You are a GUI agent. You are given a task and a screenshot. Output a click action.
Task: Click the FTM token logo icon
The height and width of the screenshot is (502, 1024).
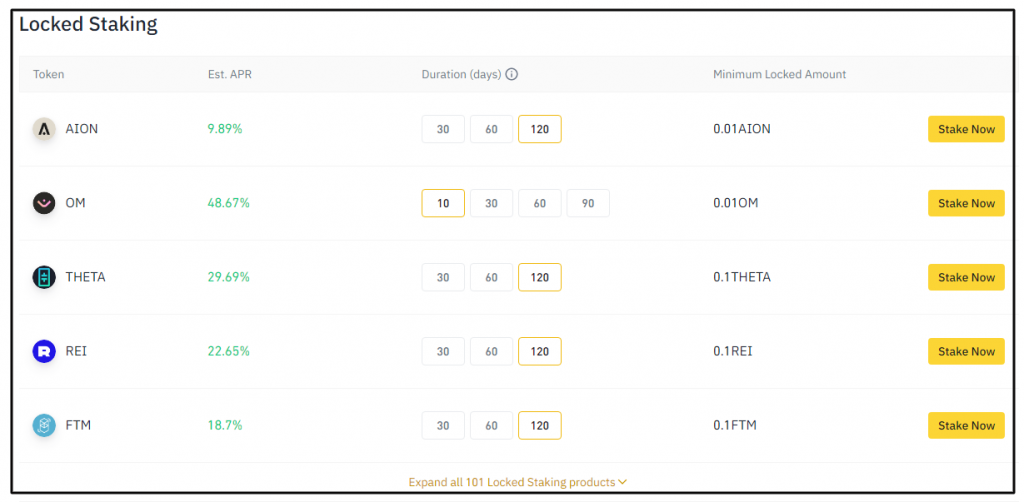[x=44, y=425]
